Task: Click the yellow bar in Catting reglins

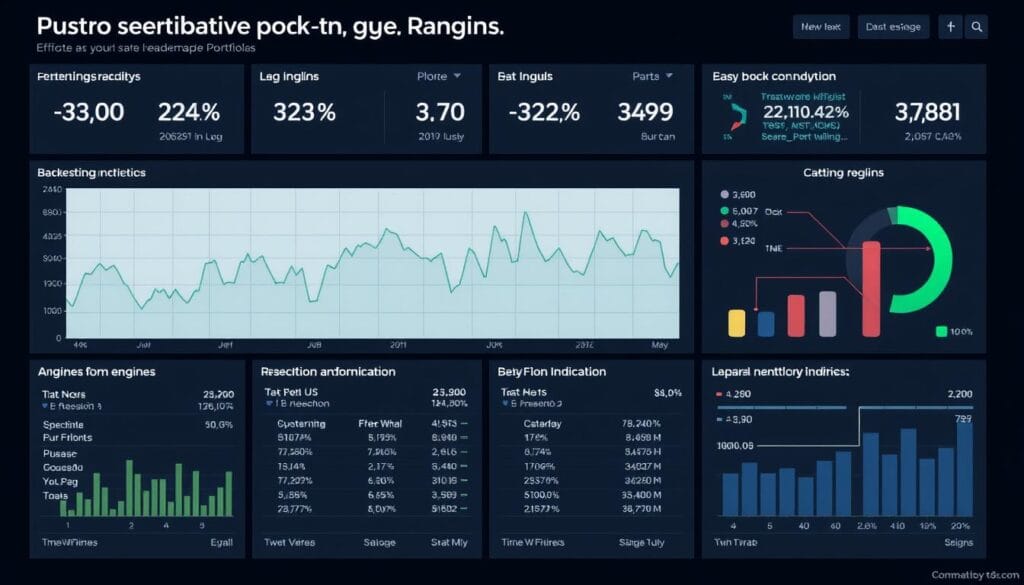Action: [x=737, y=322]
